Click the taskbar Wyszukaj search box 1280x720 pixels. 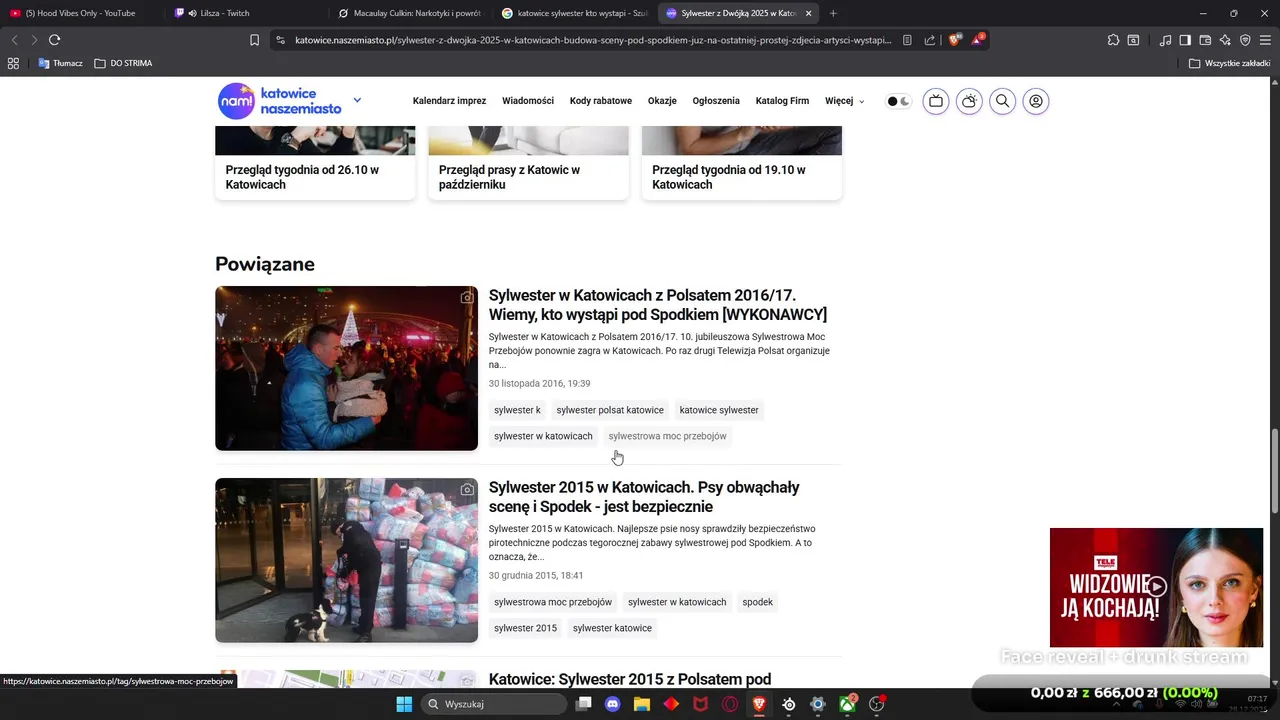[x=494, y=704]
